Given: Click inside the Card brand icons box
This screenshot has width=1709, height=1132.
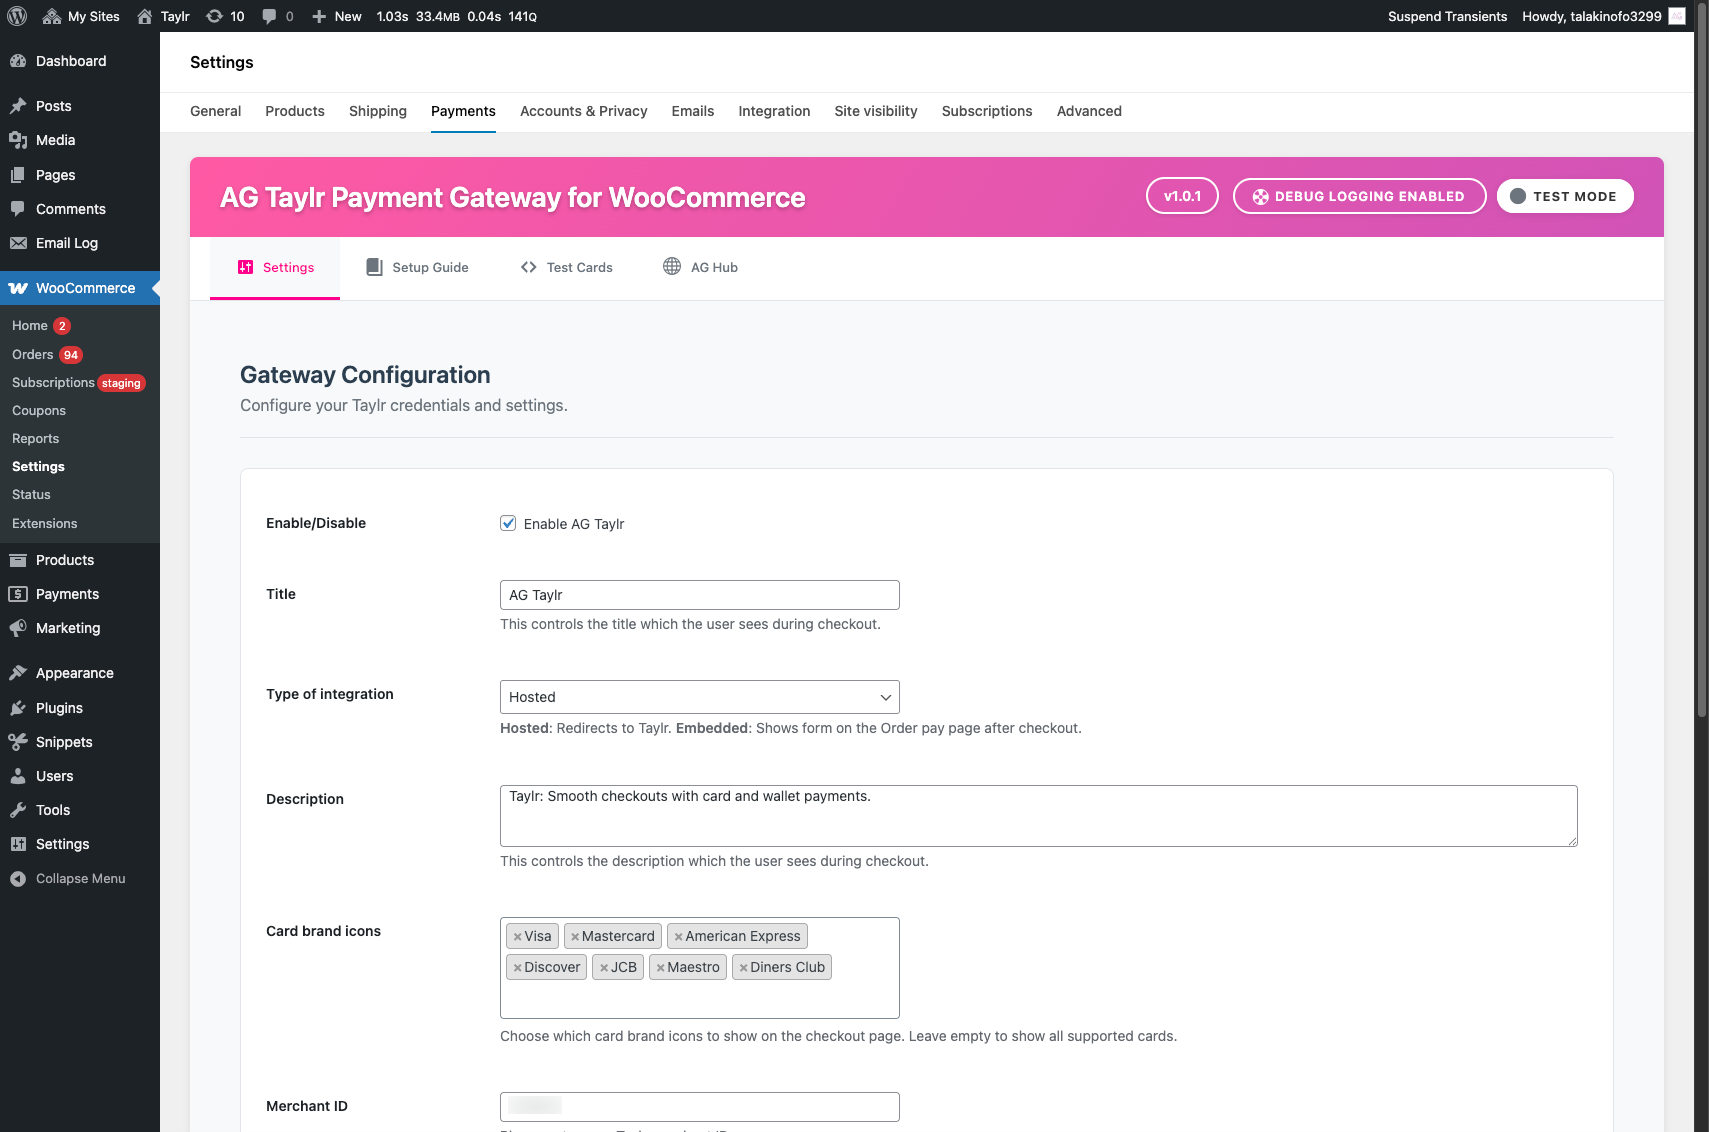Looking at the screenshot, I should tap(700, 968).
